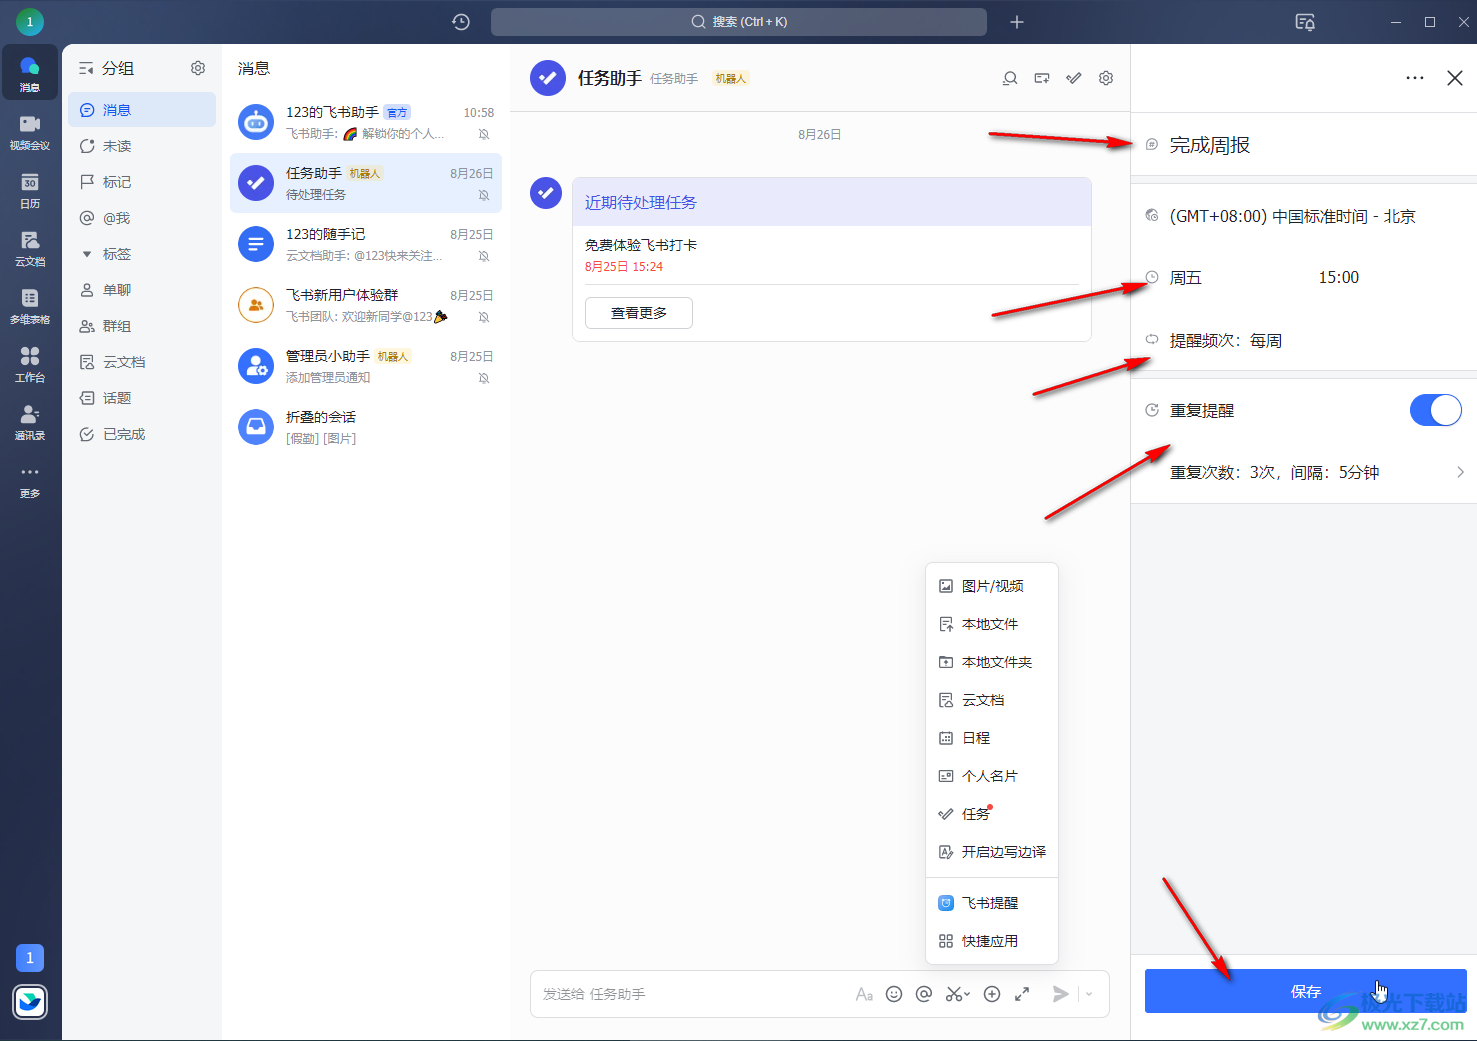Open the Messages icon in the left sidebar
This screenshot has width=1477, height=1041.
pos(30,73)
